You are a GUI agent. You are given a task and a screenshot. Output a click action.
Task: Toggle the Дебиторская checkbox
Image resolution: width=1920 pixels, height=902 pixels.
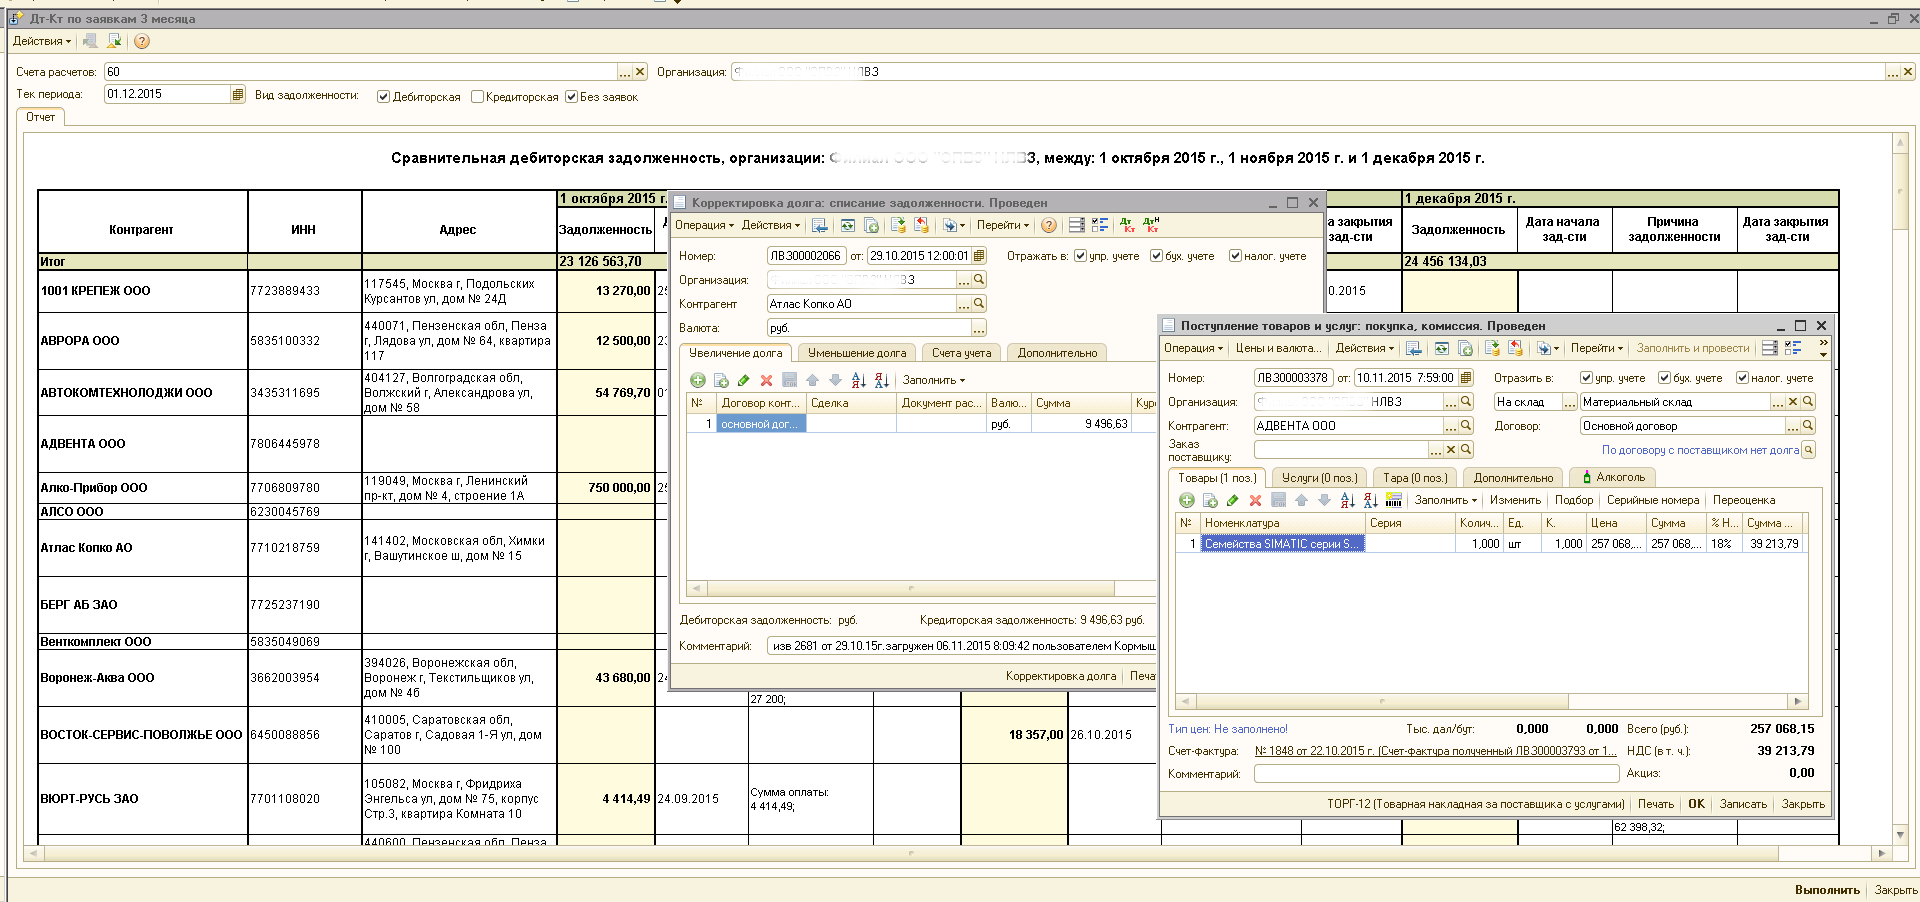383,97
